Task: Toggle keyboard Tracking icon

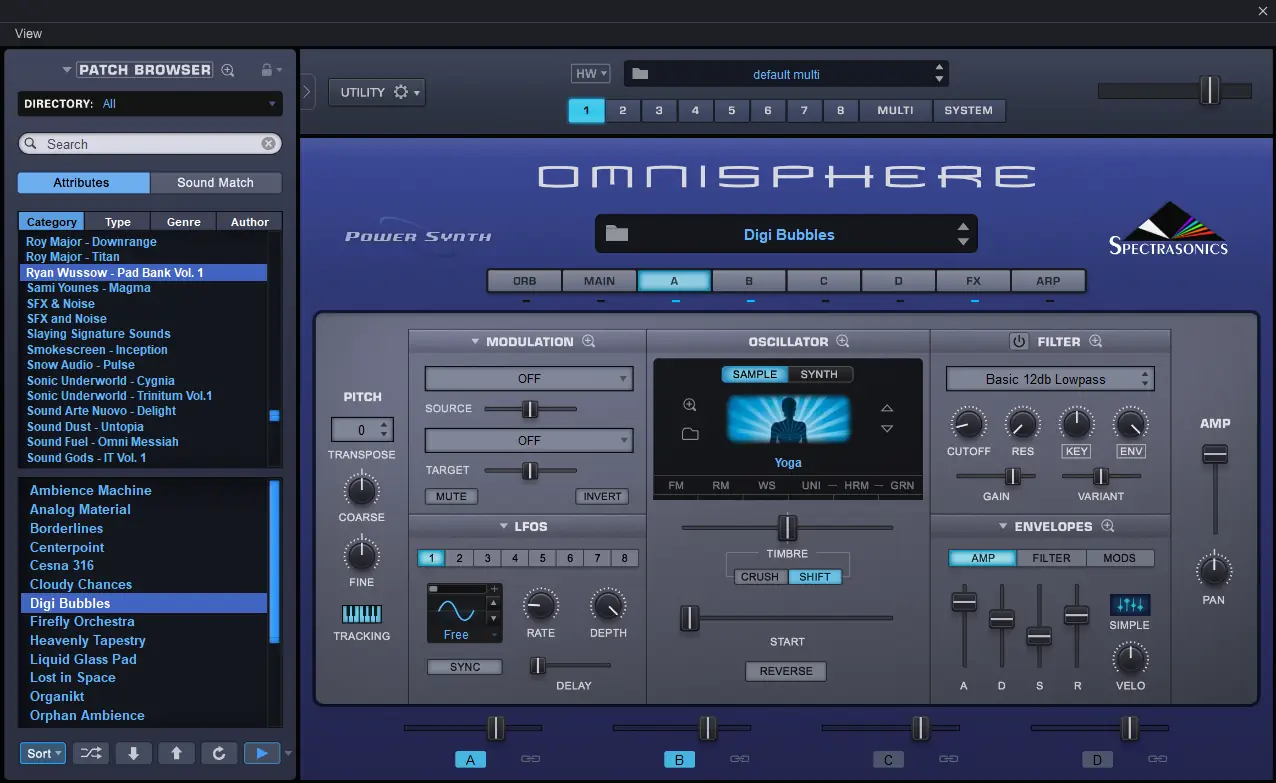Action: pos(362,614)
